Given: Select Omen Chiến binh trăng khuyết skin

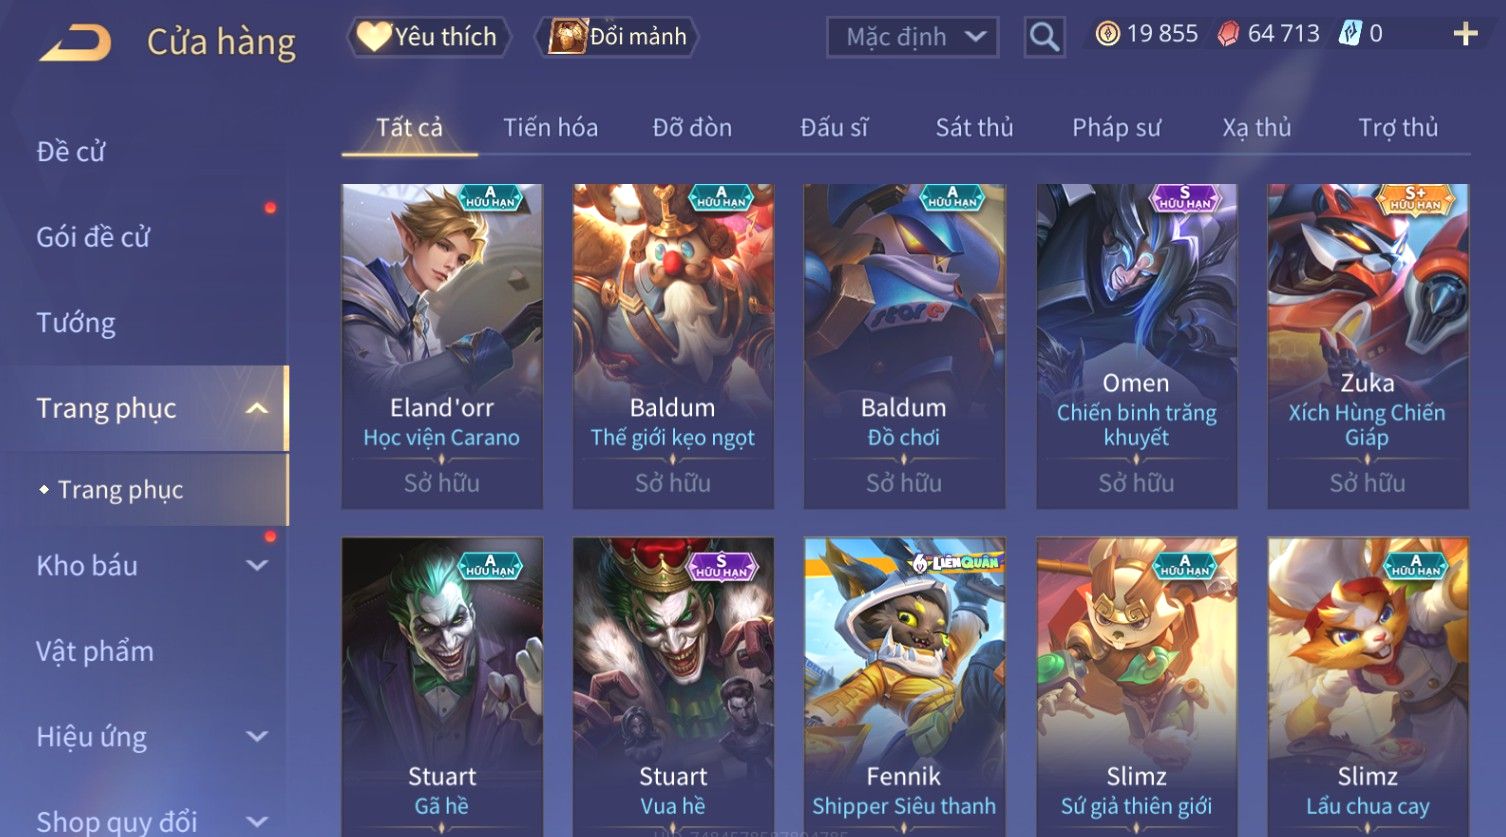Looking at the screenshot, I should pos(1136,346).
